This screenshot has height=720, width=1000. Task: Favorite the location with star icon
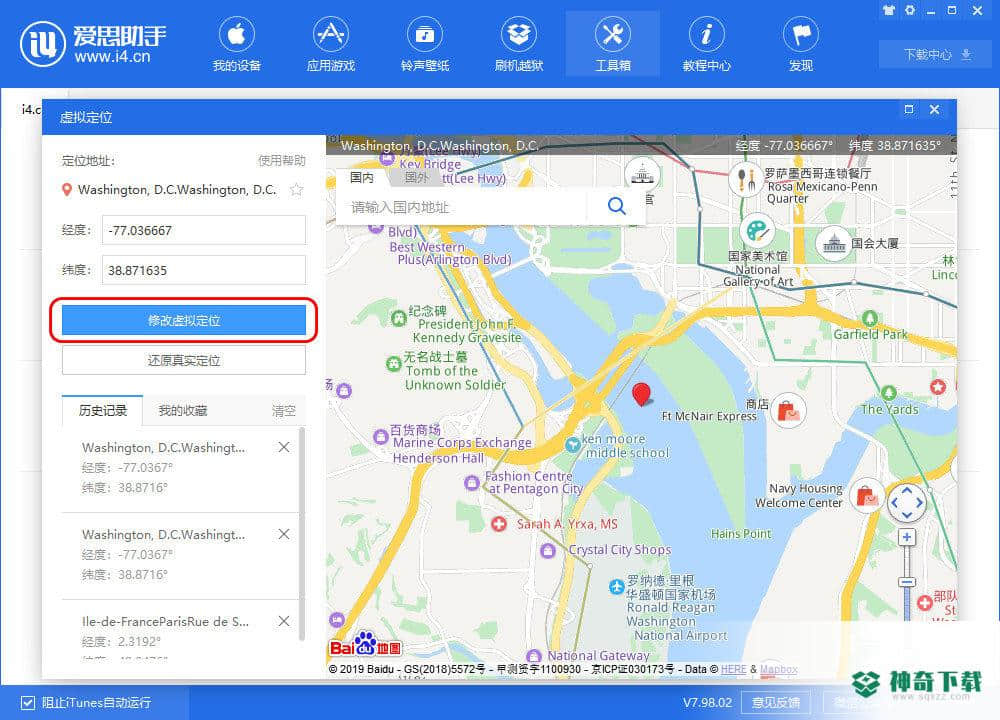[x=297, y=189]
